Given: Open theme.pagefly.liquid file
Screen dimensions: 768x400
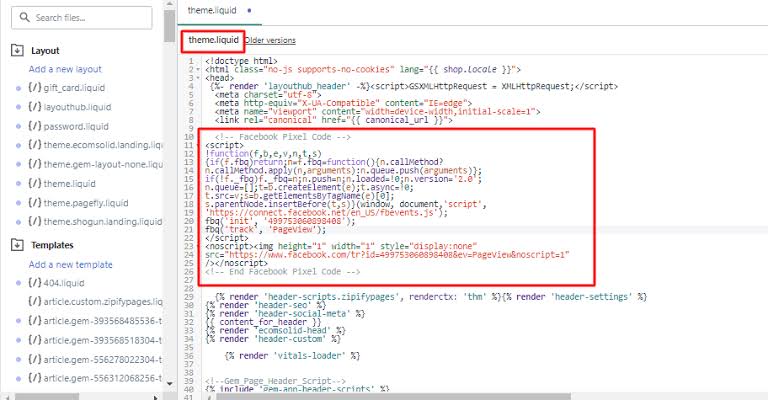Looking at the screenshot, I should point(86,203).
